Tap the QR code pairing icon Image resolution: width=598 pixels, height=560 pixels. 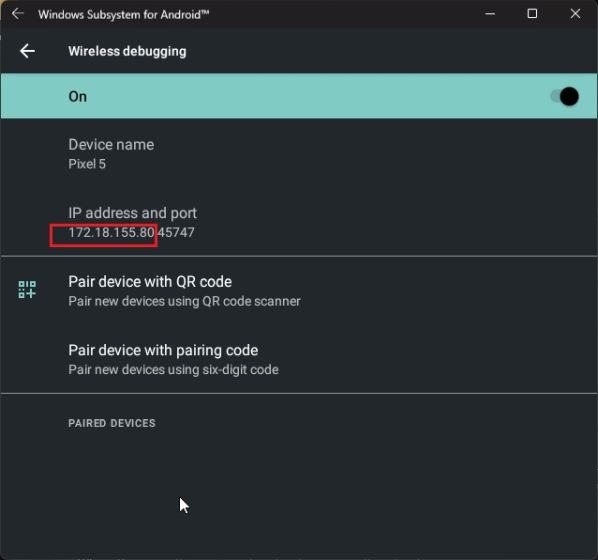point(27,290)
